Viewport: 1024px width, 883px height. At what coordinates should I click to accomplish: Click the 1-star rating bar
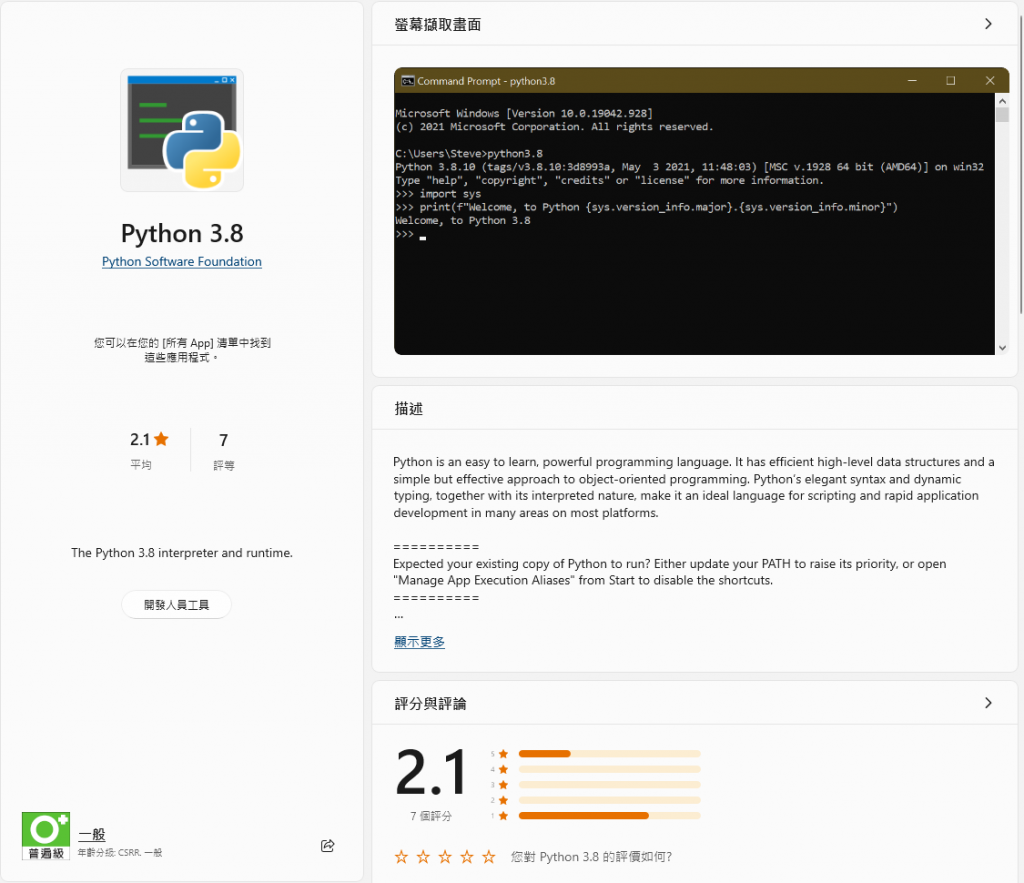coord(609,816)
